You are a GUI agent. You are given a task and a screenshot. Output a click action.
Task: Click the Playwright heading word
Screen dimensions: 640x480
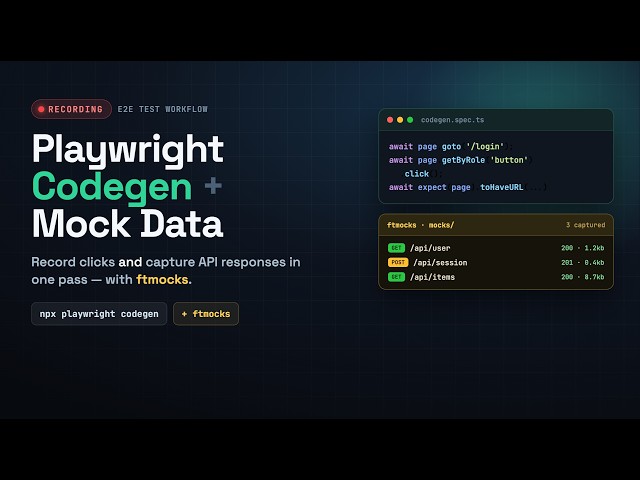128,150
